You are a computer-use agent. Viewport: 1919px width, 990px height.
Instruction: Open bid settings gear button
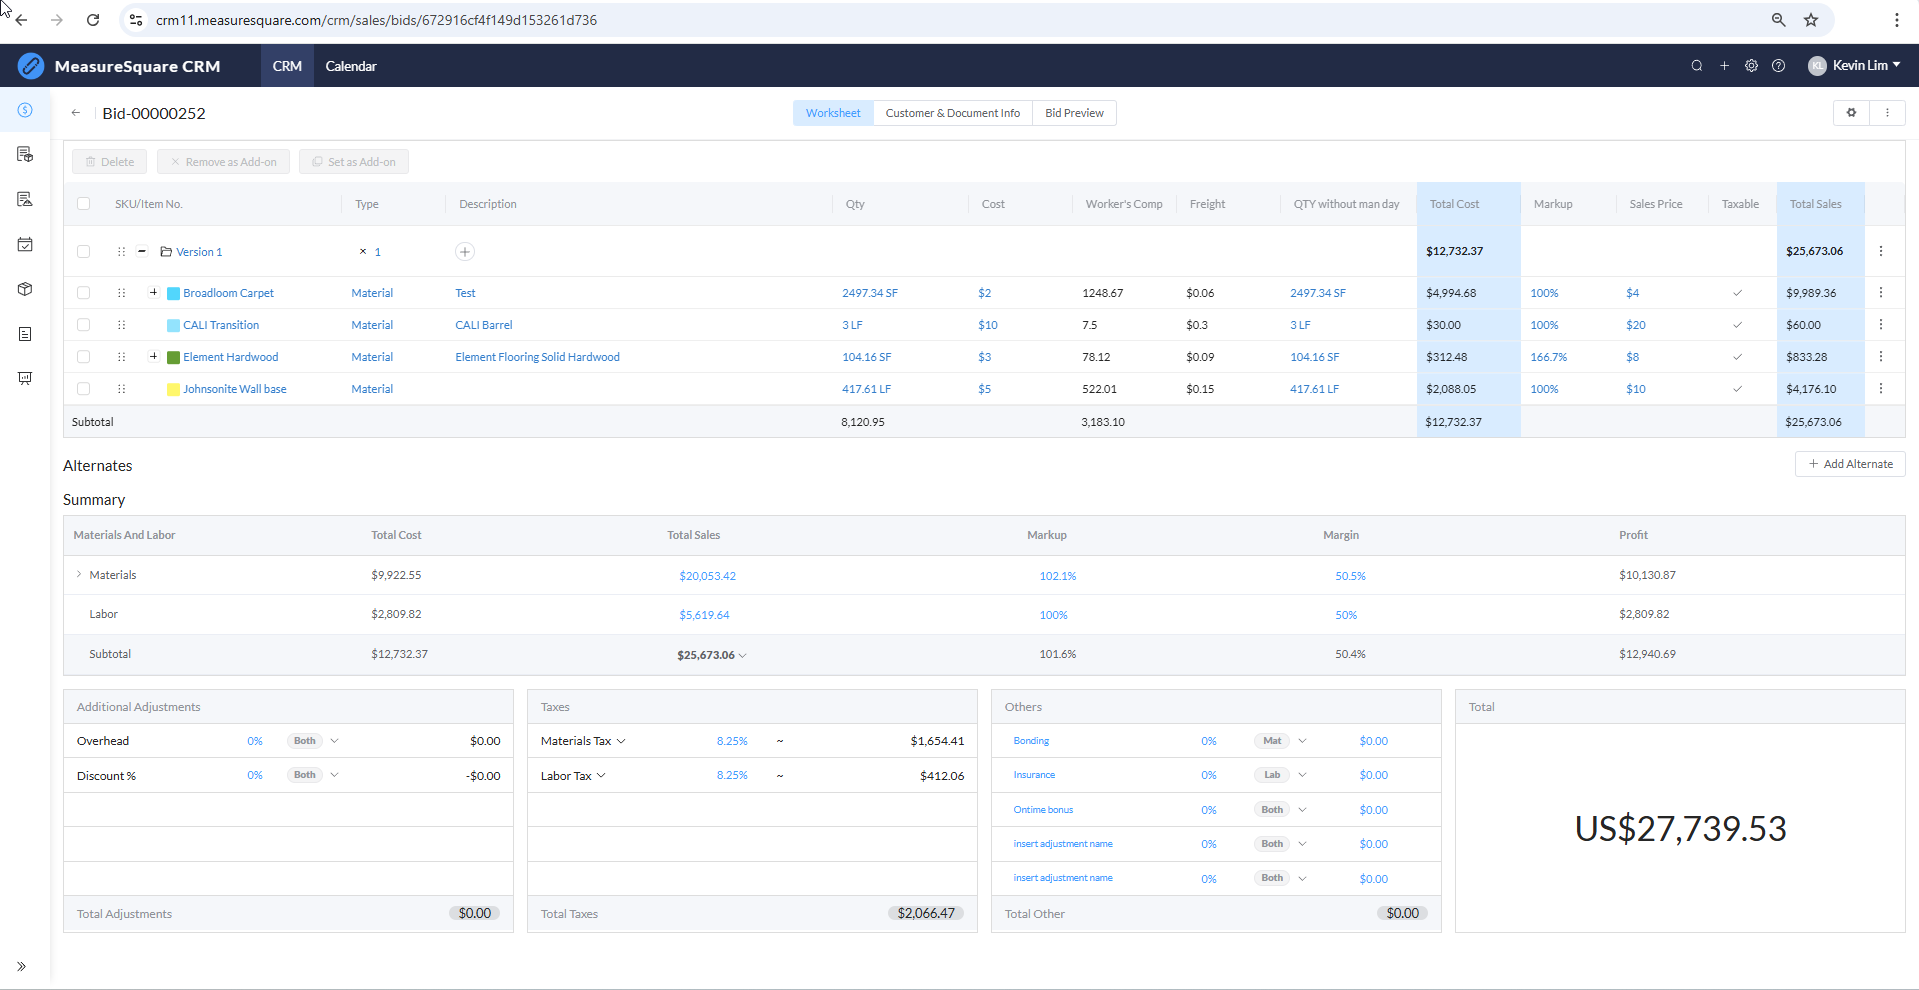[x=1851, y=113]
